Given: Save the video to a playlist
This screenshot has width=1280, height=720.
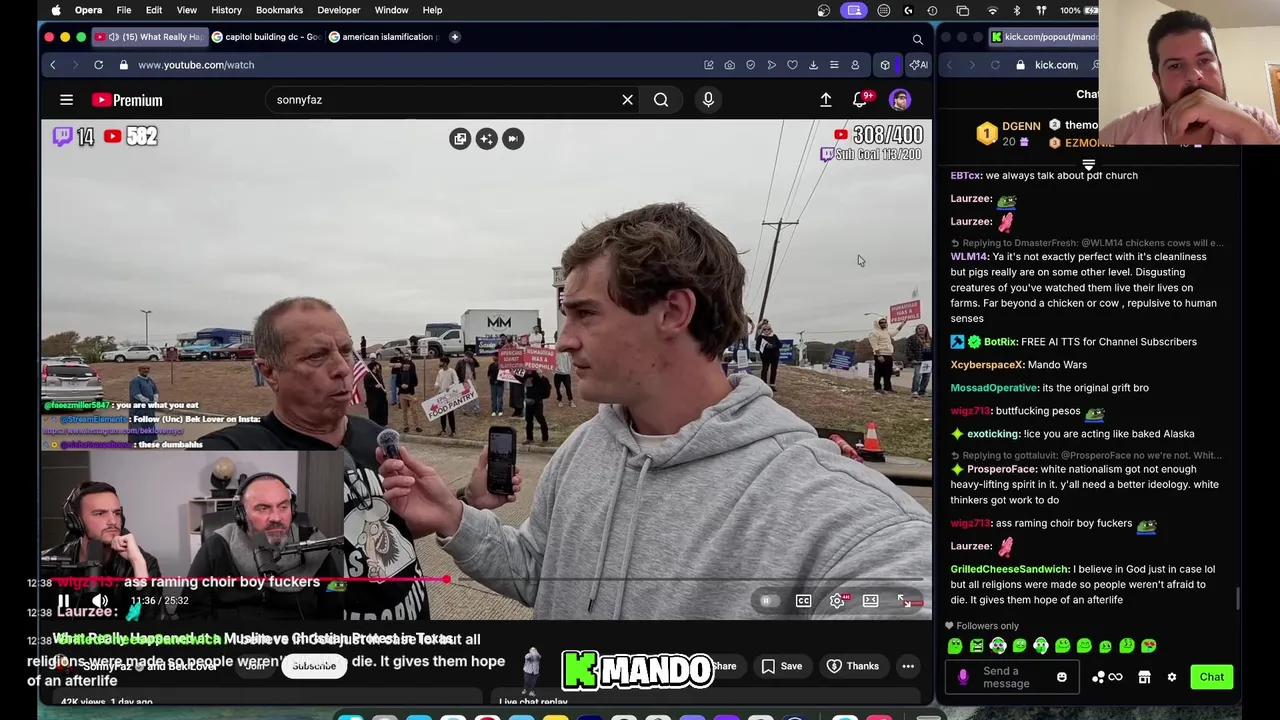Looking at the screenshot, I should (781, 666).
